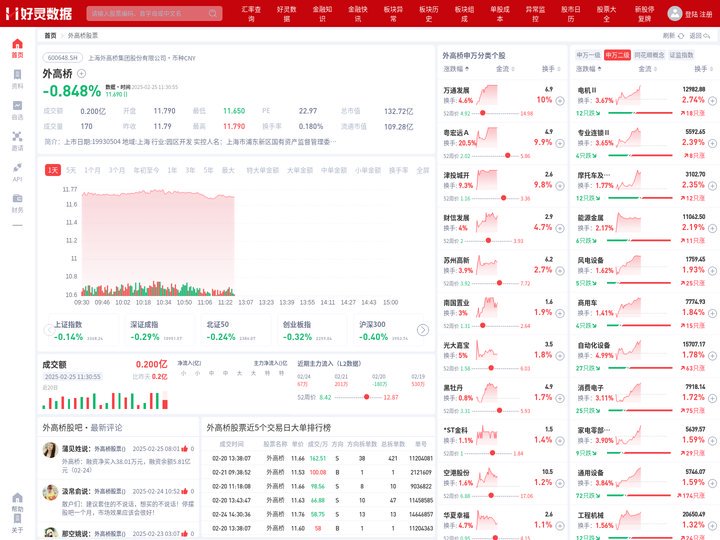Click next arrow on index carousel
This screenshot has width=720, height=540.
coord(422,330)
